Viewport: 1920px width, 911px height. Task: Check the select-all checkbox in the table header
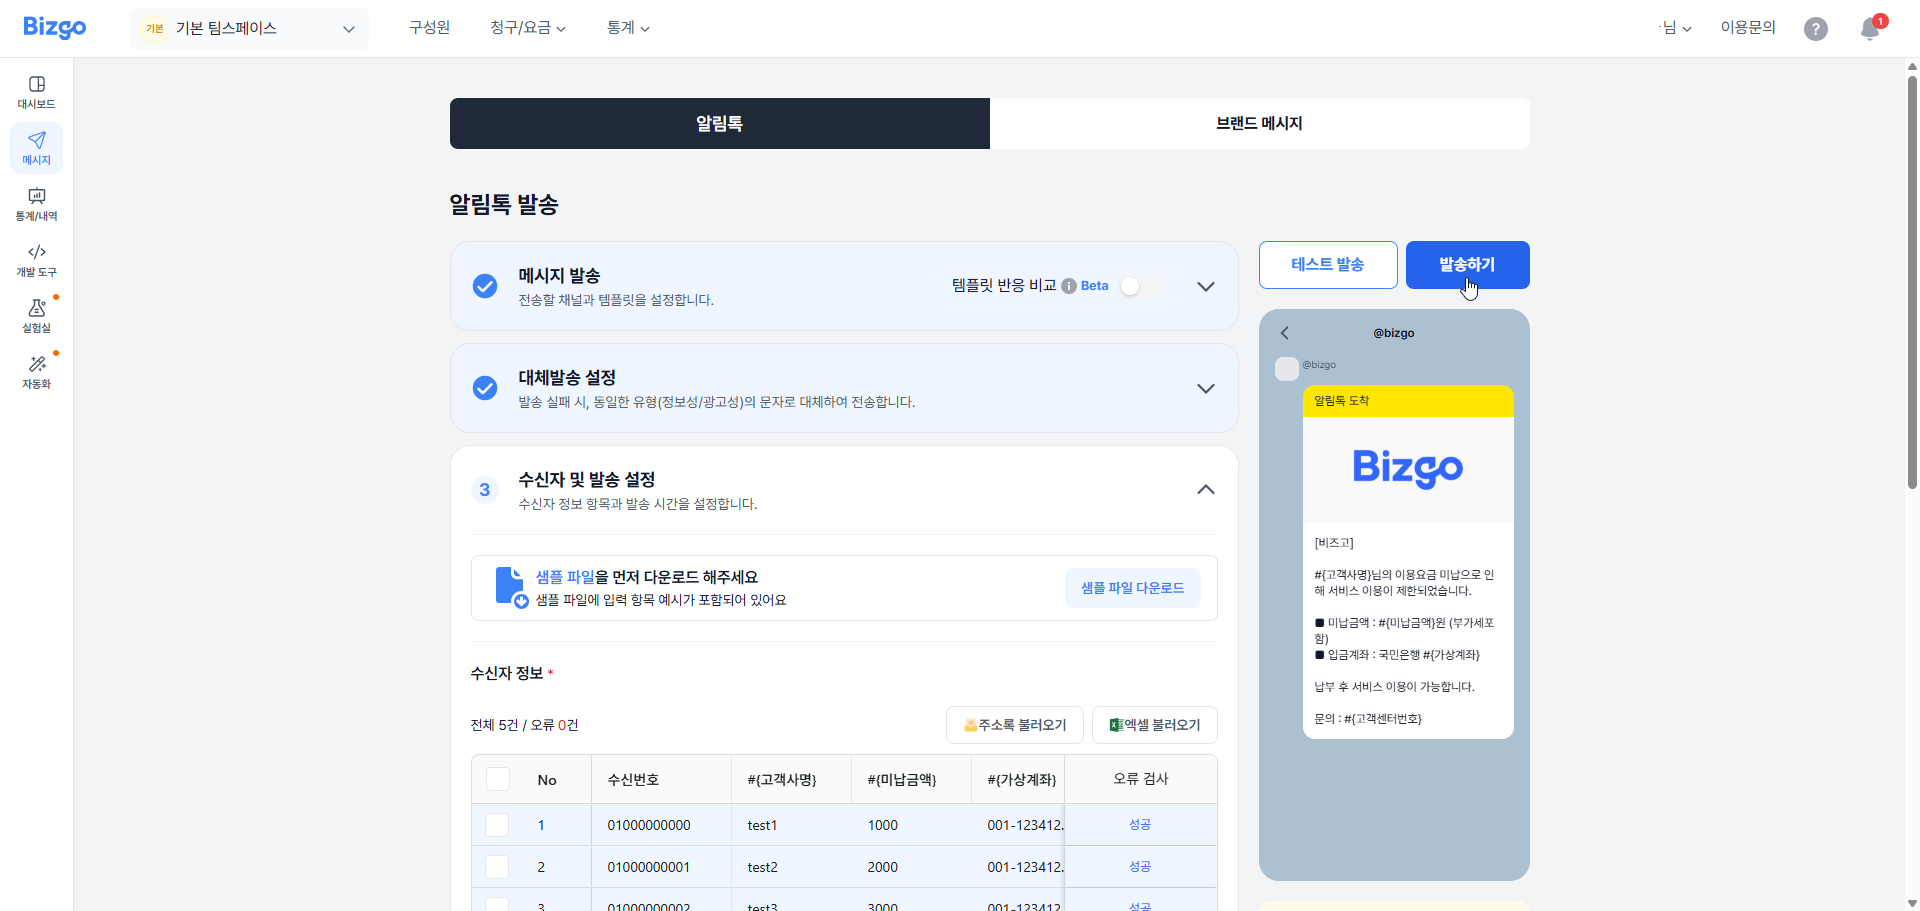point(497,778)
